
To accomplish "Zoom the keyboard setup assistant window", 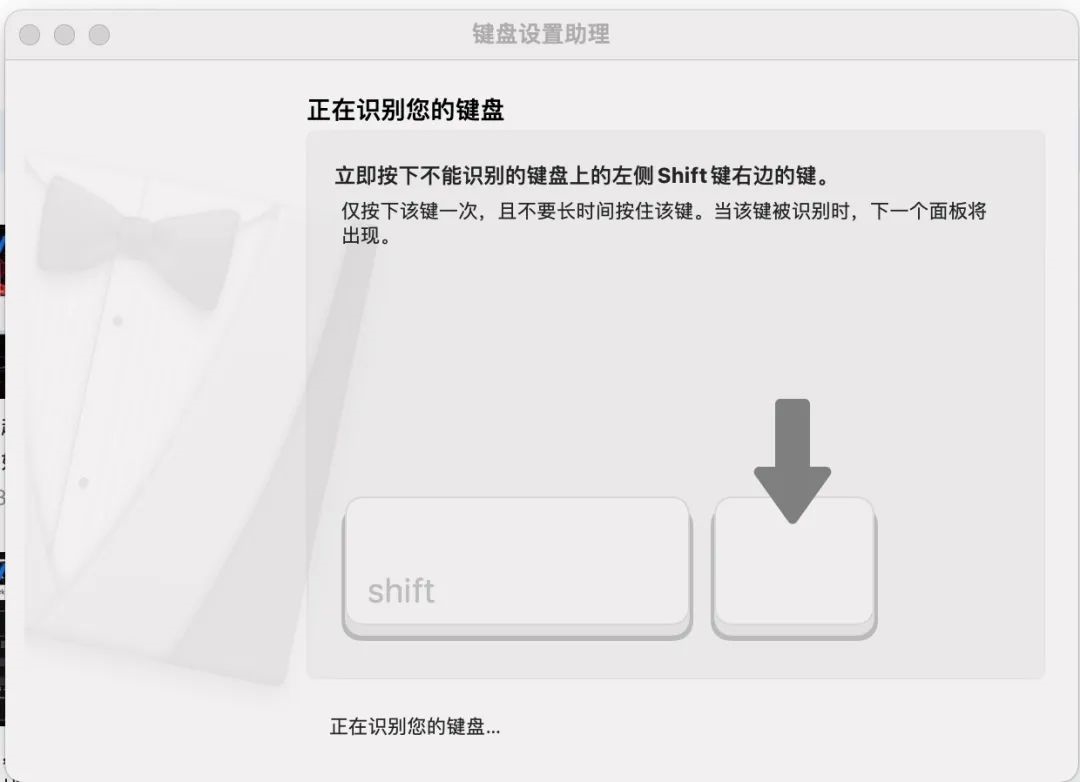I will coord(99,34).
